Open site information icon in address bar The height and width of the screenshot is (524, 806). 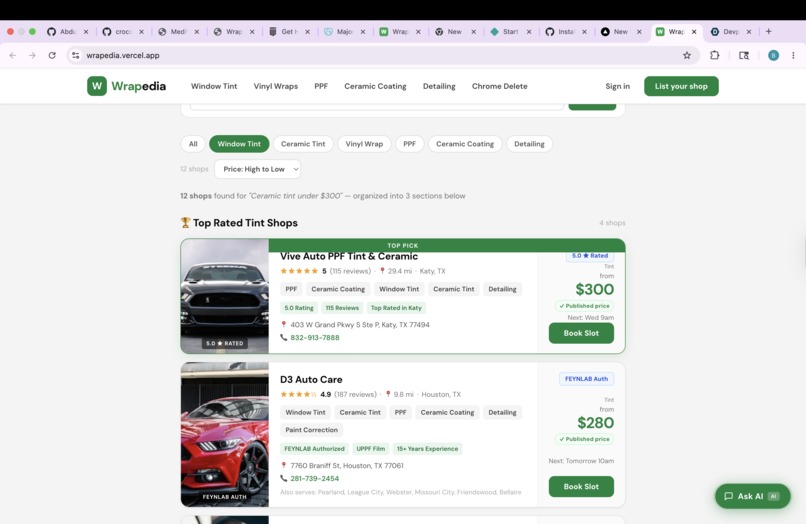76,55
